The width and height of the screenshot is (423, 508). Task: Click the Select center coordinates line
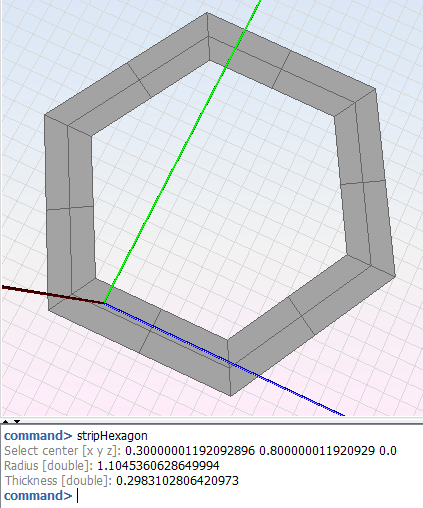click(x=200, y=451)
